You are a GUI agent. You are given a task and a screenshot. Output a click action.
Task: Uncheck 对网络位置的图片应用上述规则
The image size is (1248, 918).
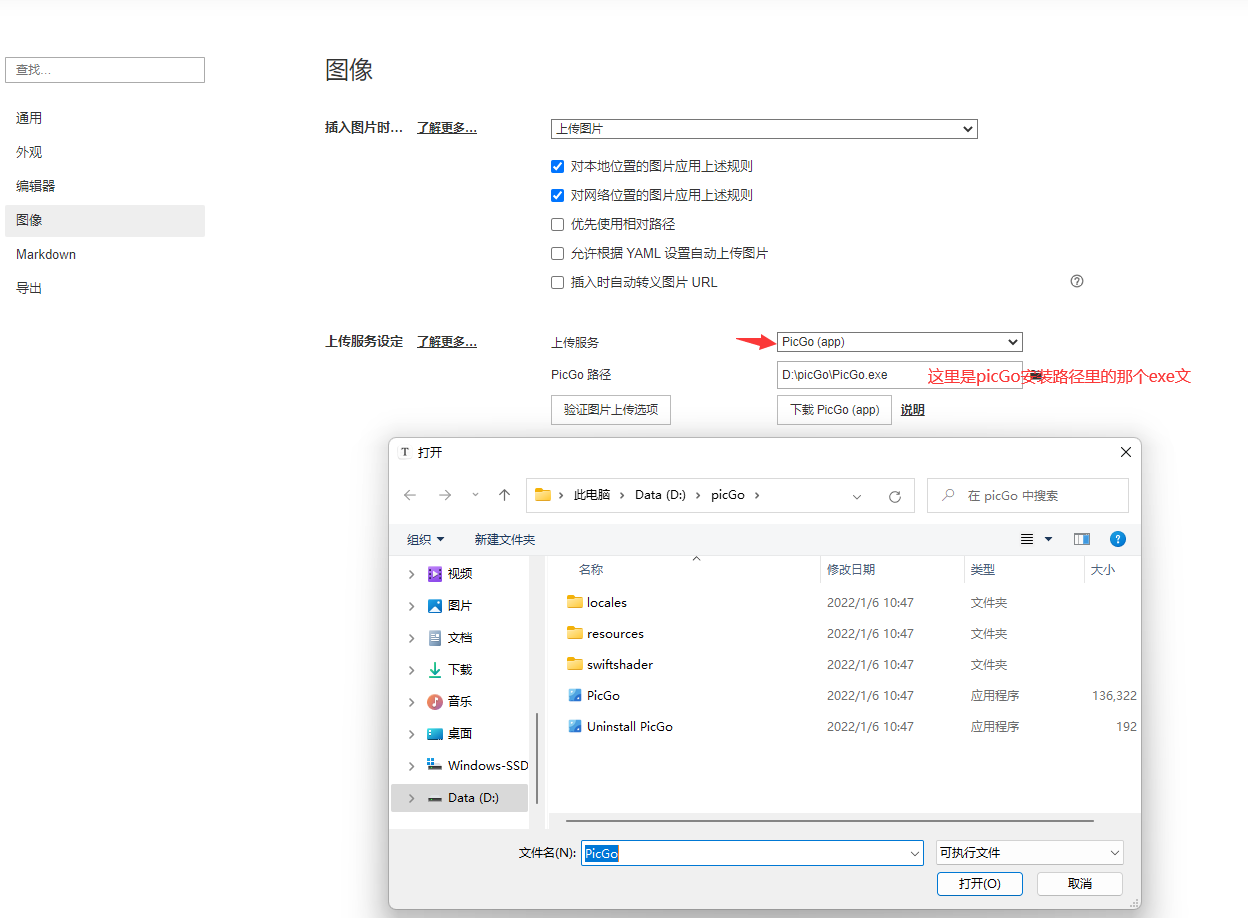coord(558,195)
